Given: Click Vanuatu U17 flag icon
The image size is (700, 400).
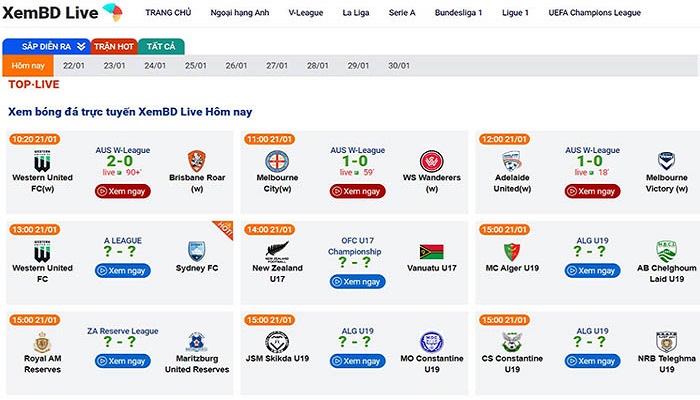Looking at the screenshot, I should 432,252.
